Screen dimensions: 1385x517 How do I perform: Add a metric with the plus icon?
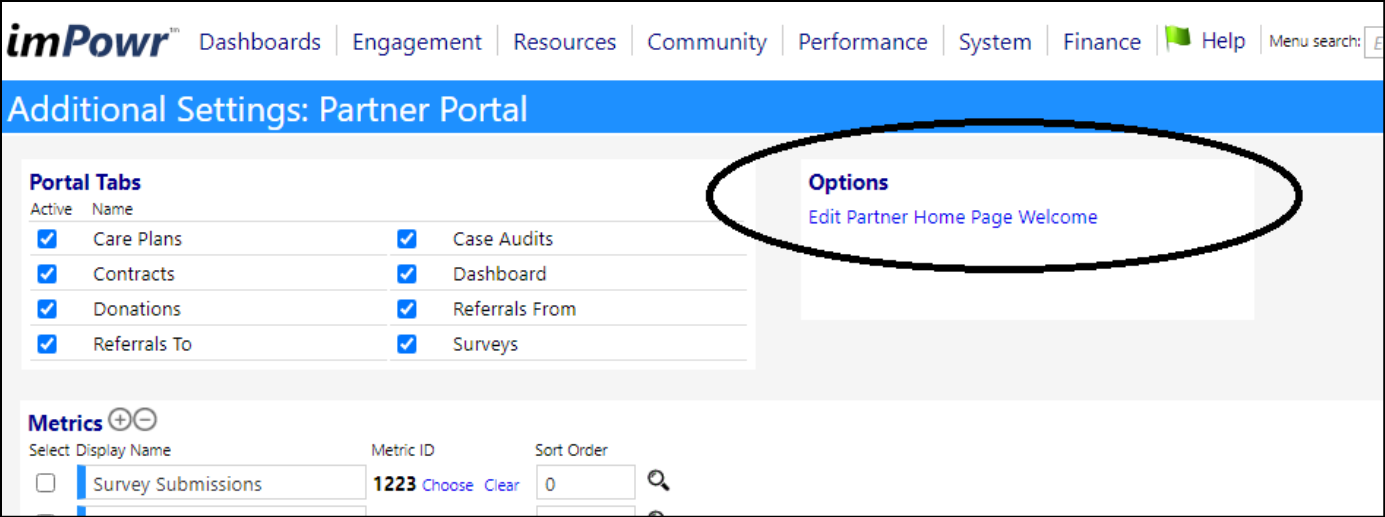pos(120,420)
